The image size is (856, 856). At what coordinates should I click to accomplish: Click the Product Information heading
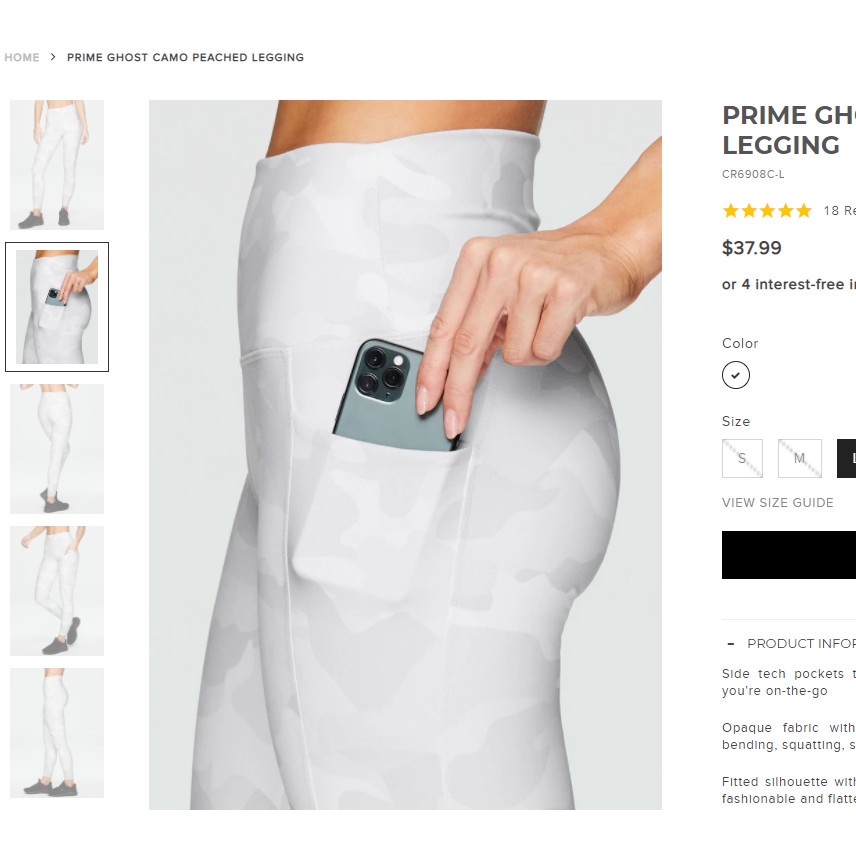[801, 644]
